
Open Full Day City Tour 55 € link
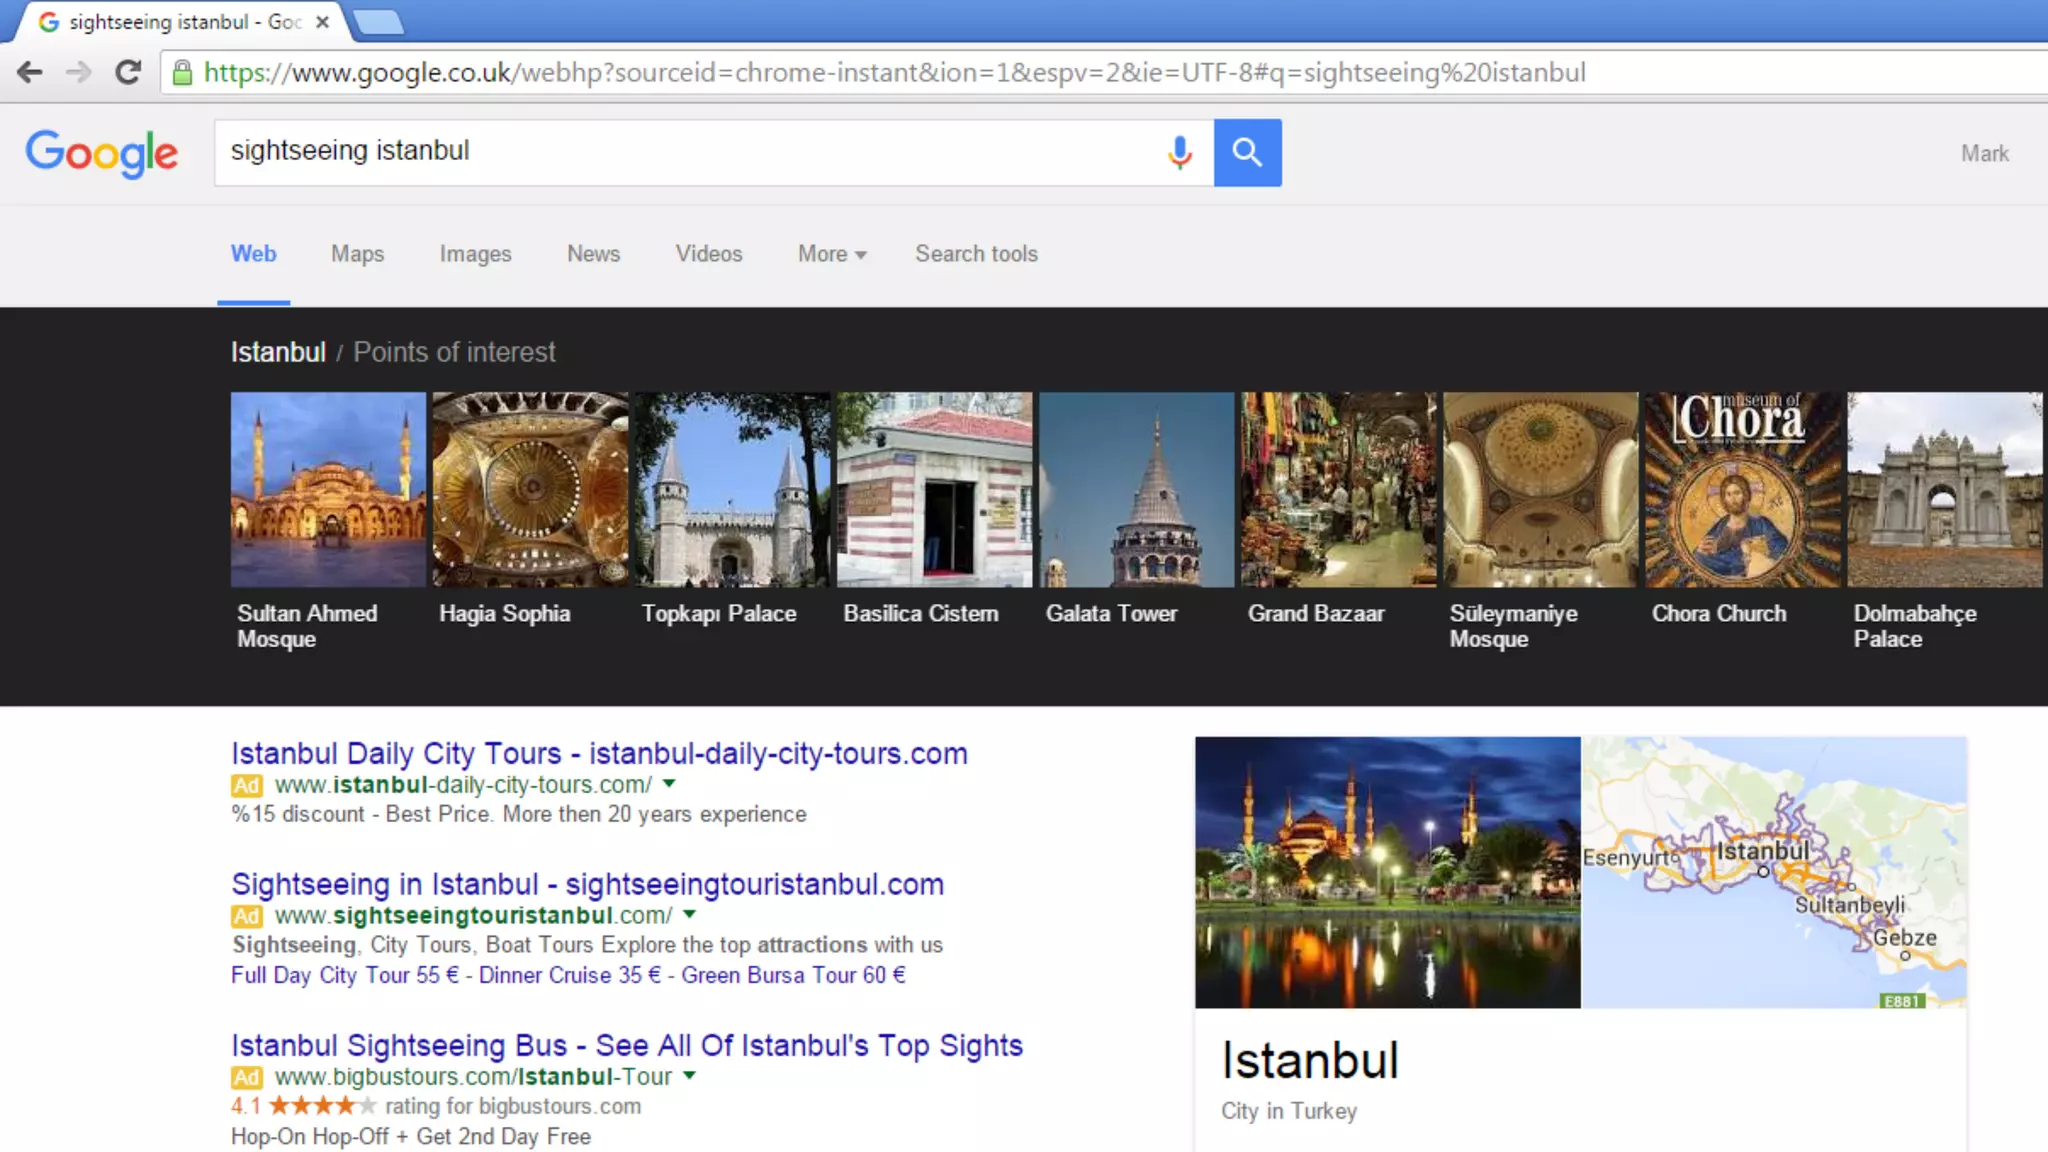coord(344,975)
